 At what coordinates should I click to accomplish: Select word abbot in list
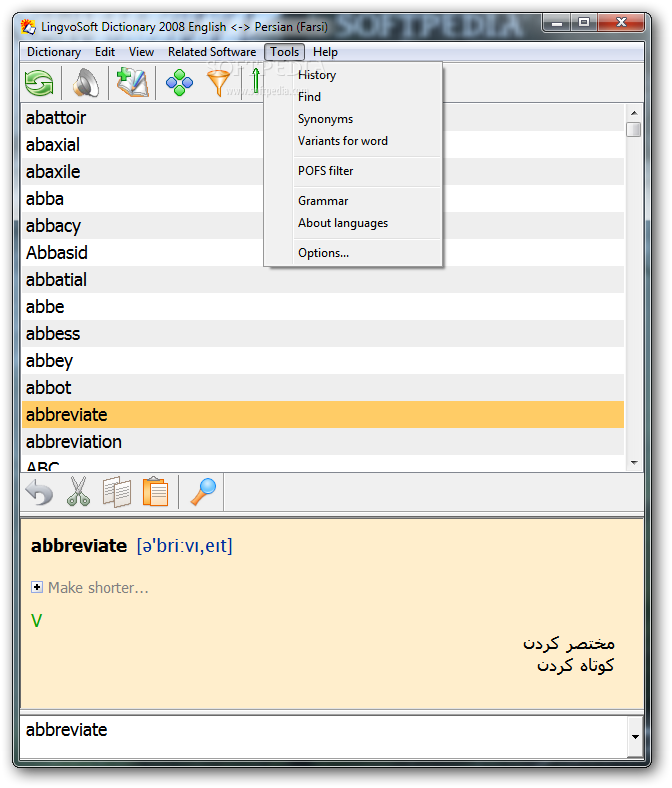(x=323, y=388)
